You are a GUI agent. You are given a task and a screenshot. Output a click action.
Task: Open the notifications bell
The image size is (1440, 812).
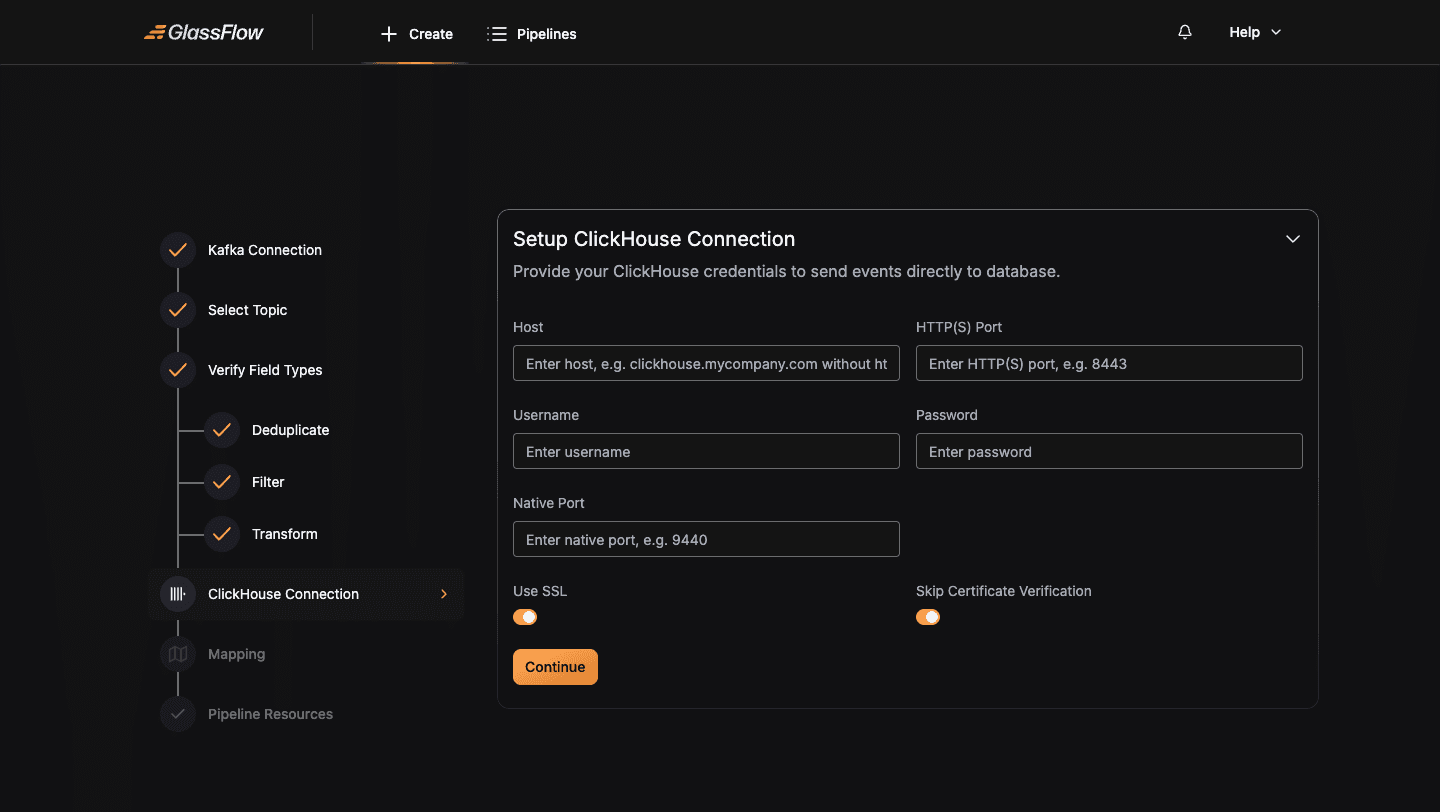click(1185, 32)
